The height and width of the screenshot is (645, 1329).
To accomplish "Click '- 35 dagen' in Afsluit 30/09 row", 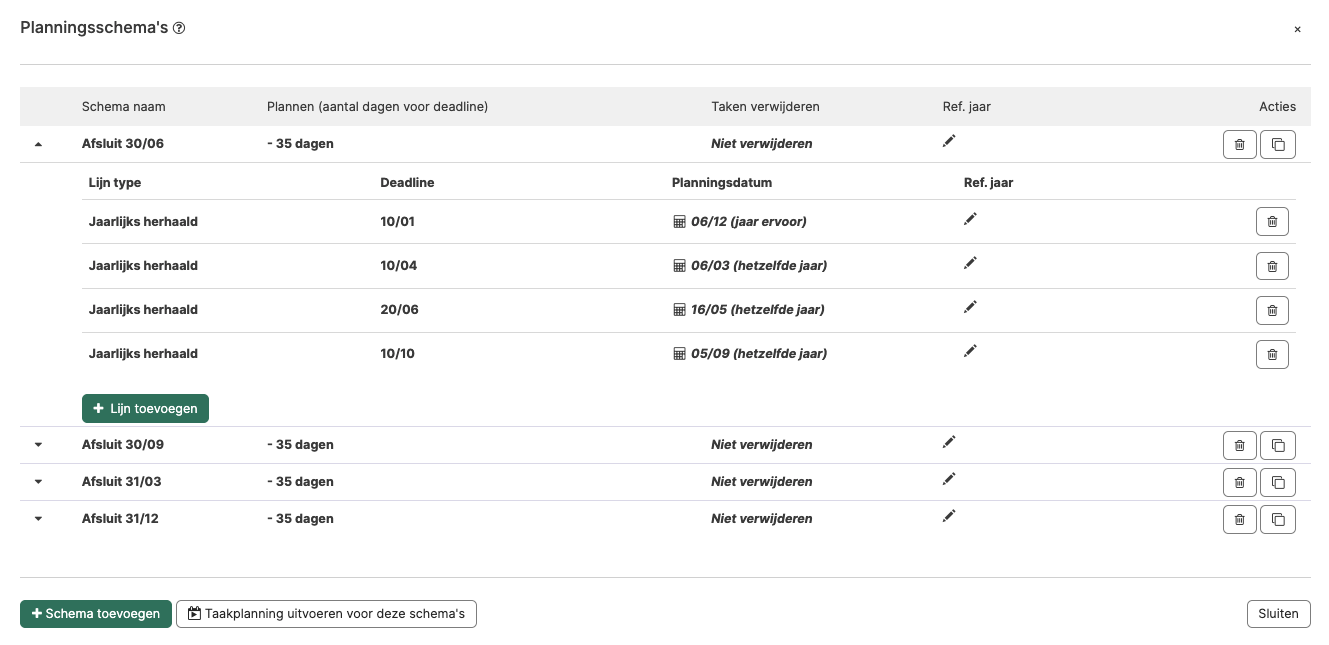I will pos(300,445).
